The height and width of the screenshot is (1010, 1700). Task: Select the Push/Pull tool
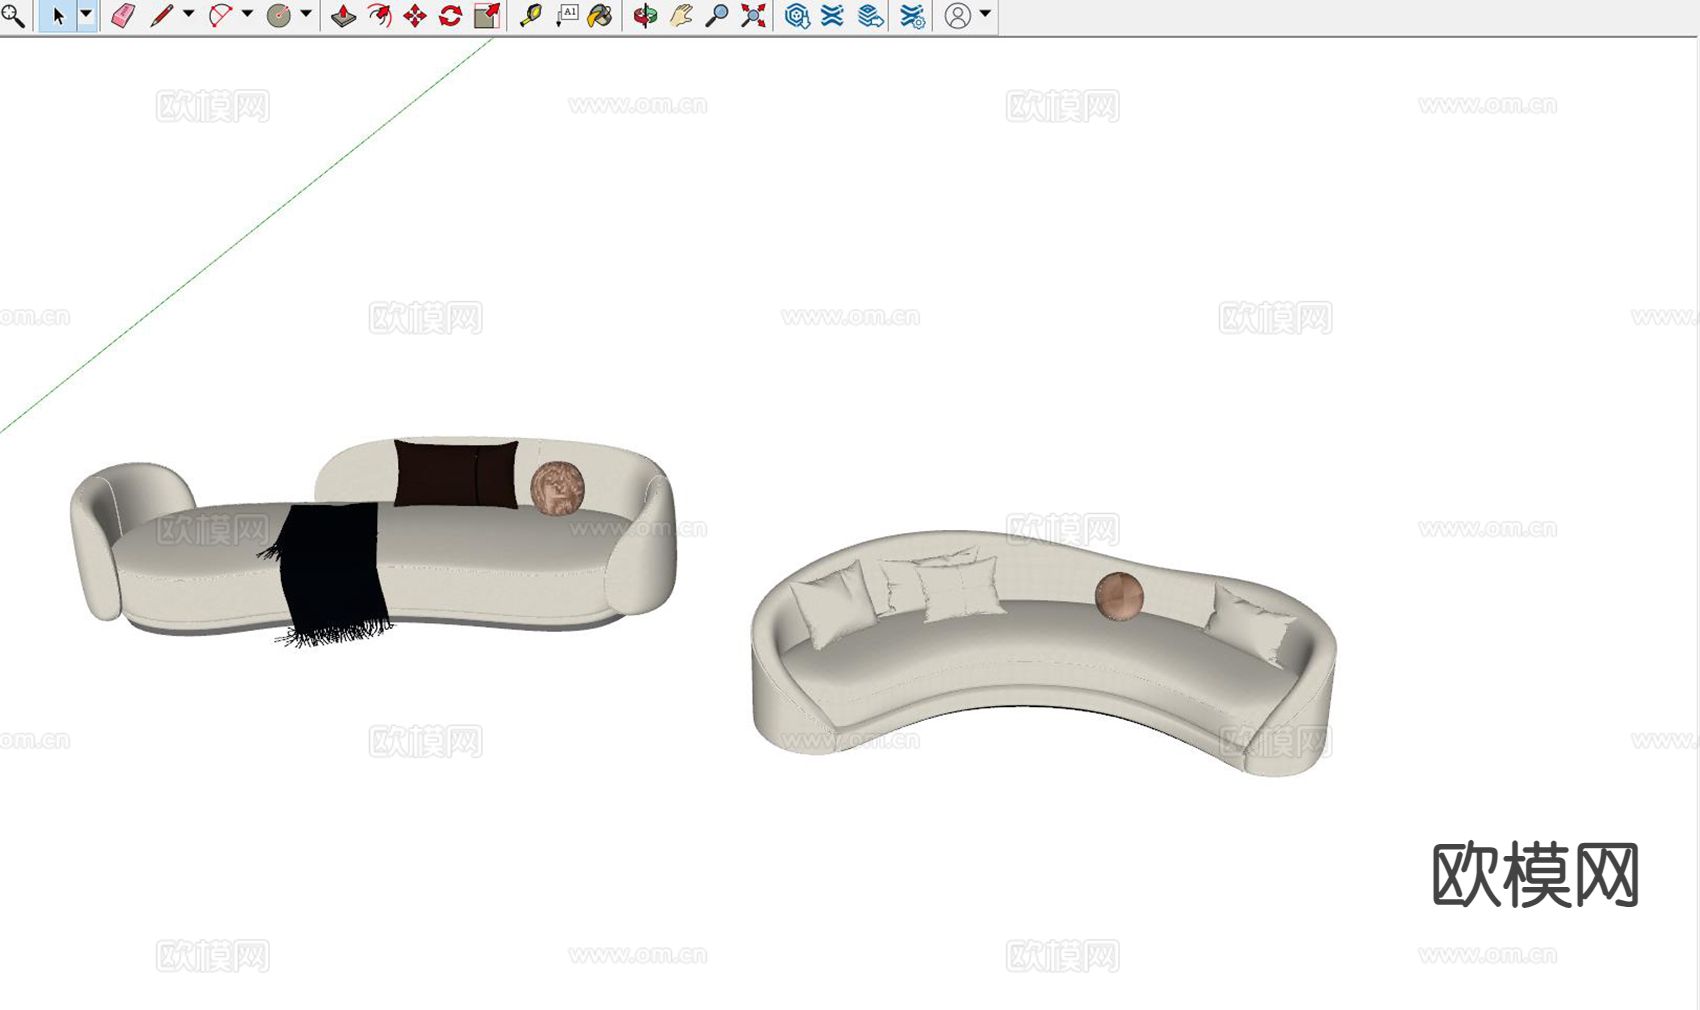point(343,15)
